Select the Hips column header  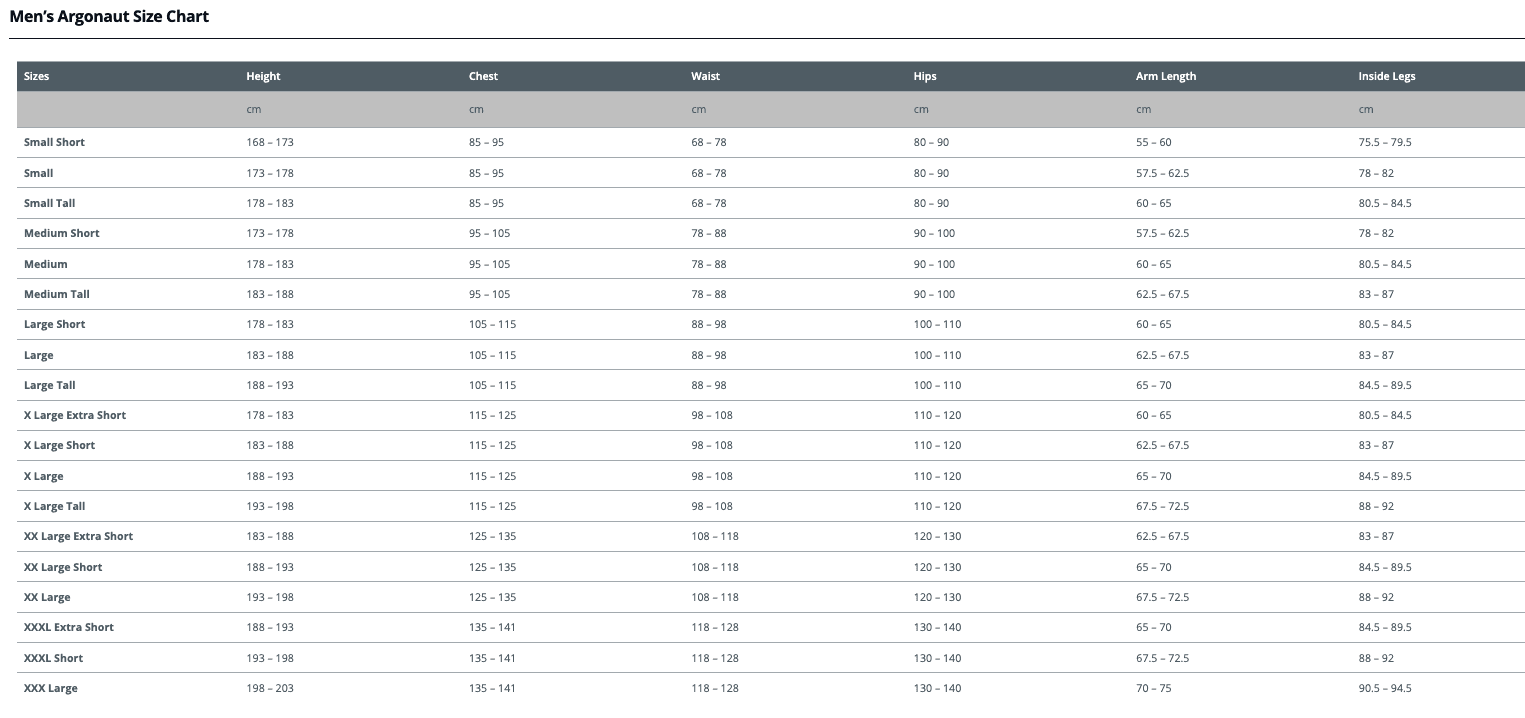925,77
